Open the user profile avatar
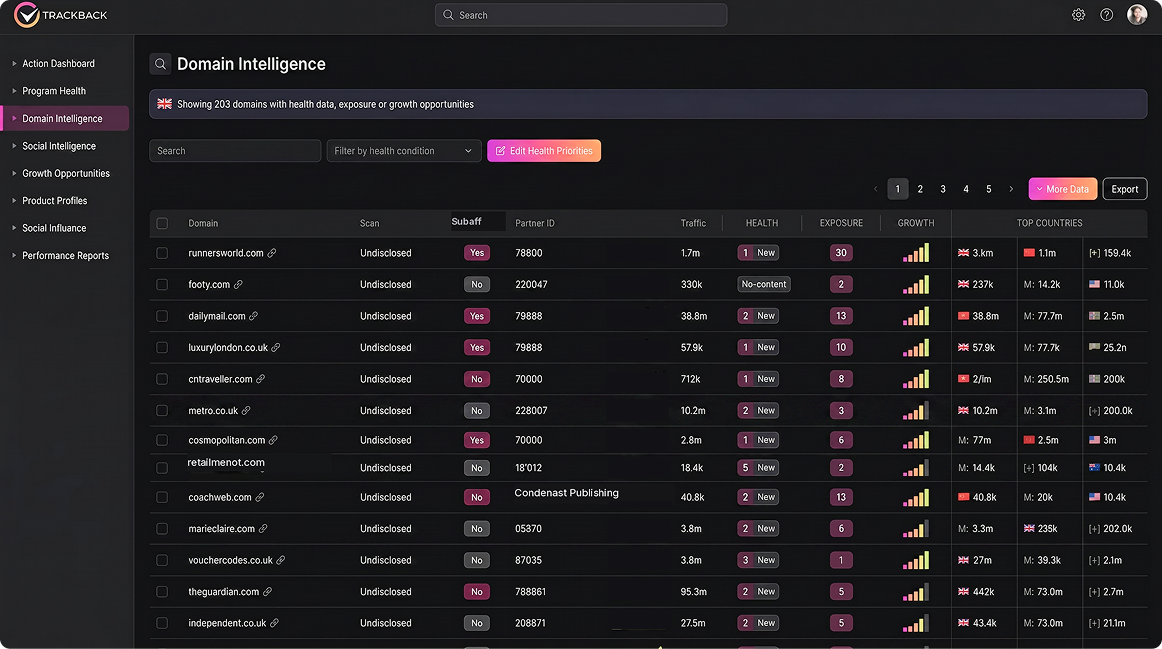 [x=1137, y=14]
